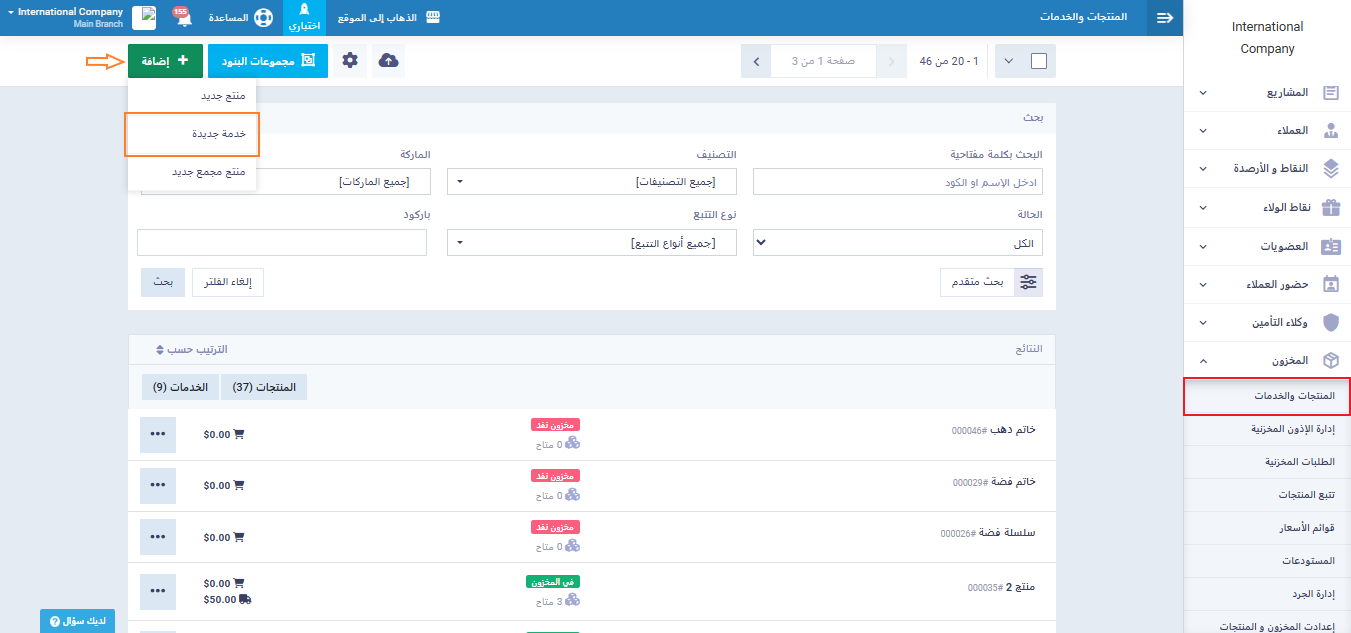Tick the select-all checkbox
Viewport: 1351px width, 633px height.
click(x=1038, y=61)
